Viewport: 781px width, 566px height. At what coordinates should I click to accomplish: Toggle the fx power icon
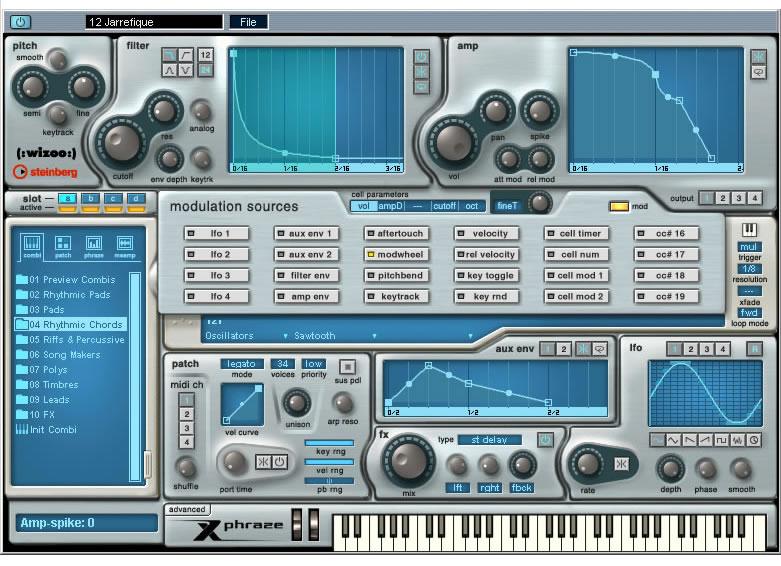coord(545,439)
